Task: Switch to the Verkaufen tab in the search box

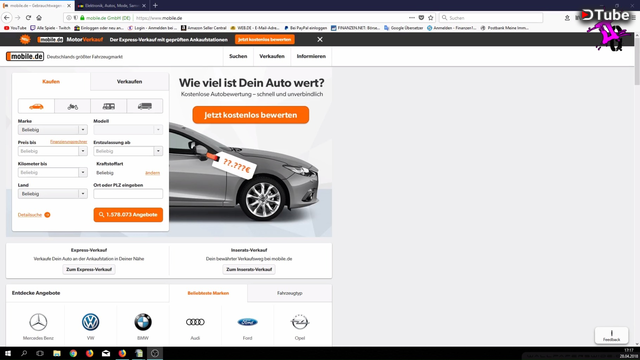Action: [129, 82]
